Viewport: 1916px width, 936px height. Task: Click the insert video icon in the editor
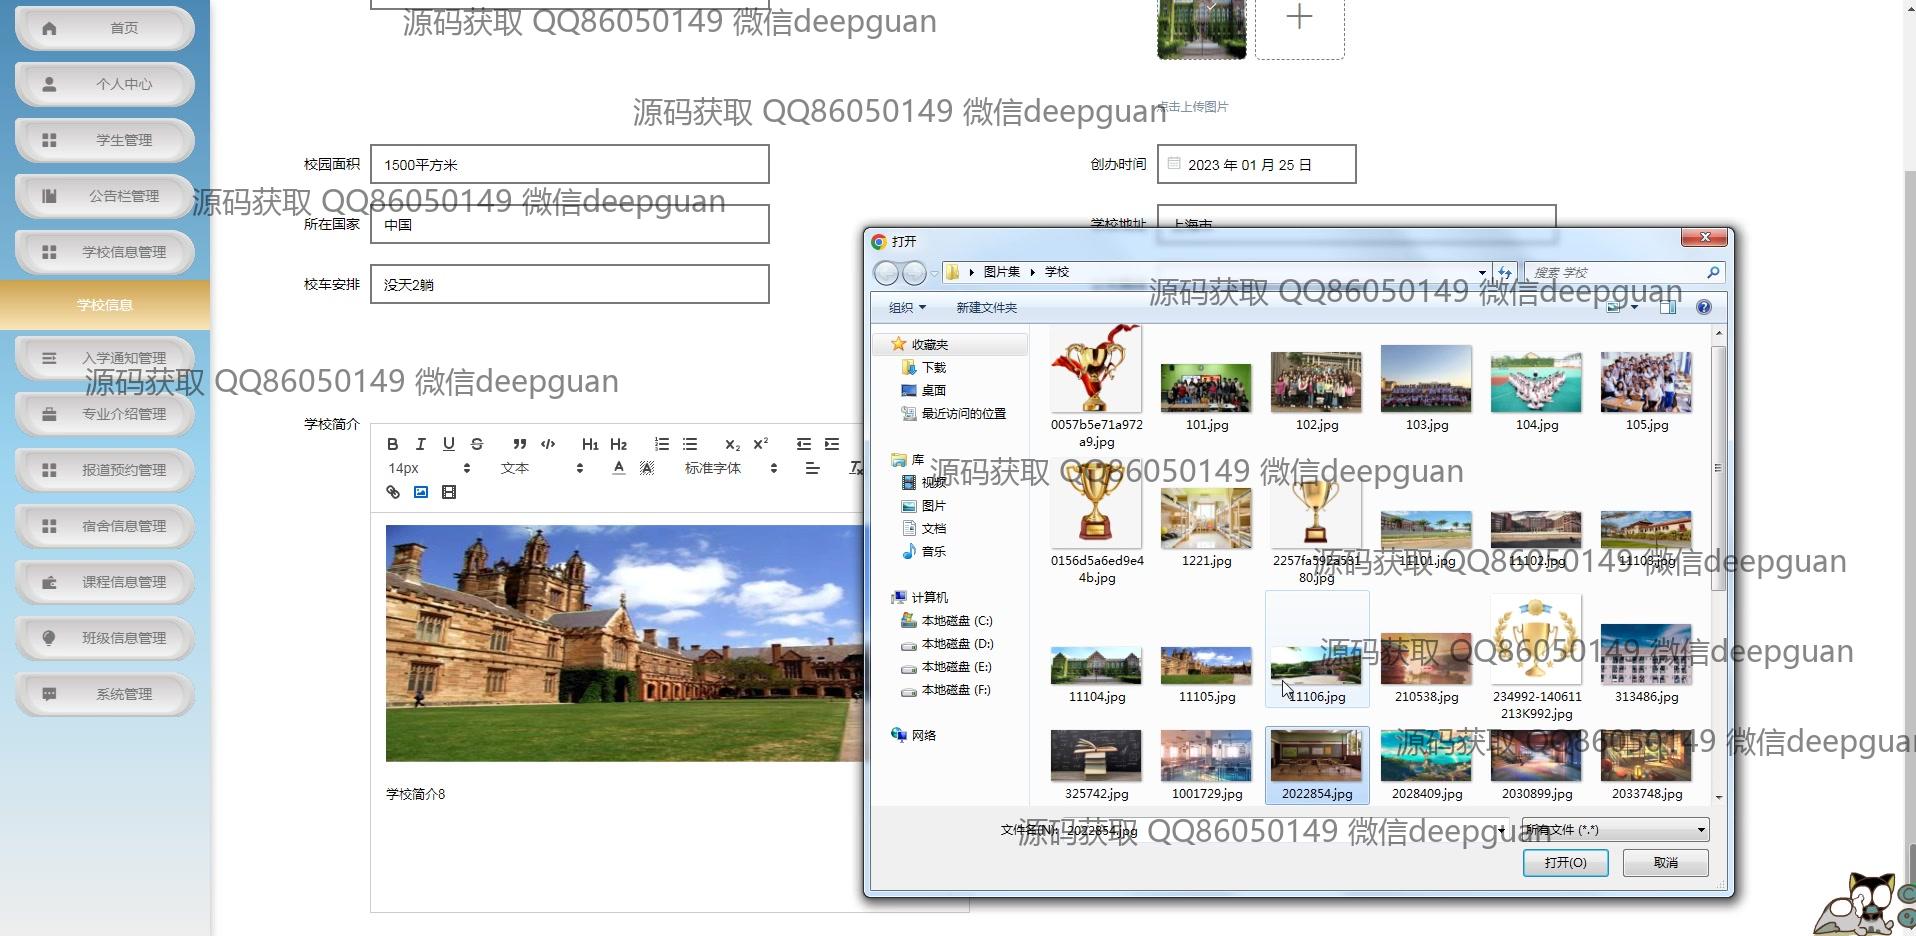coord(449,492)
